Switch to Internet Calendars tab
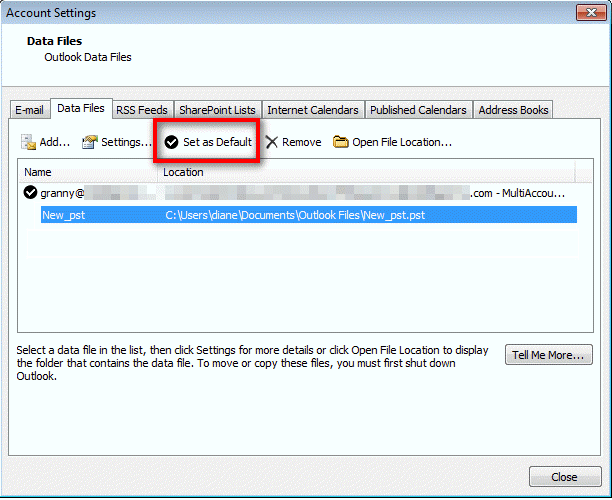This screenshot has height=500, width=612. pos(313,110)
